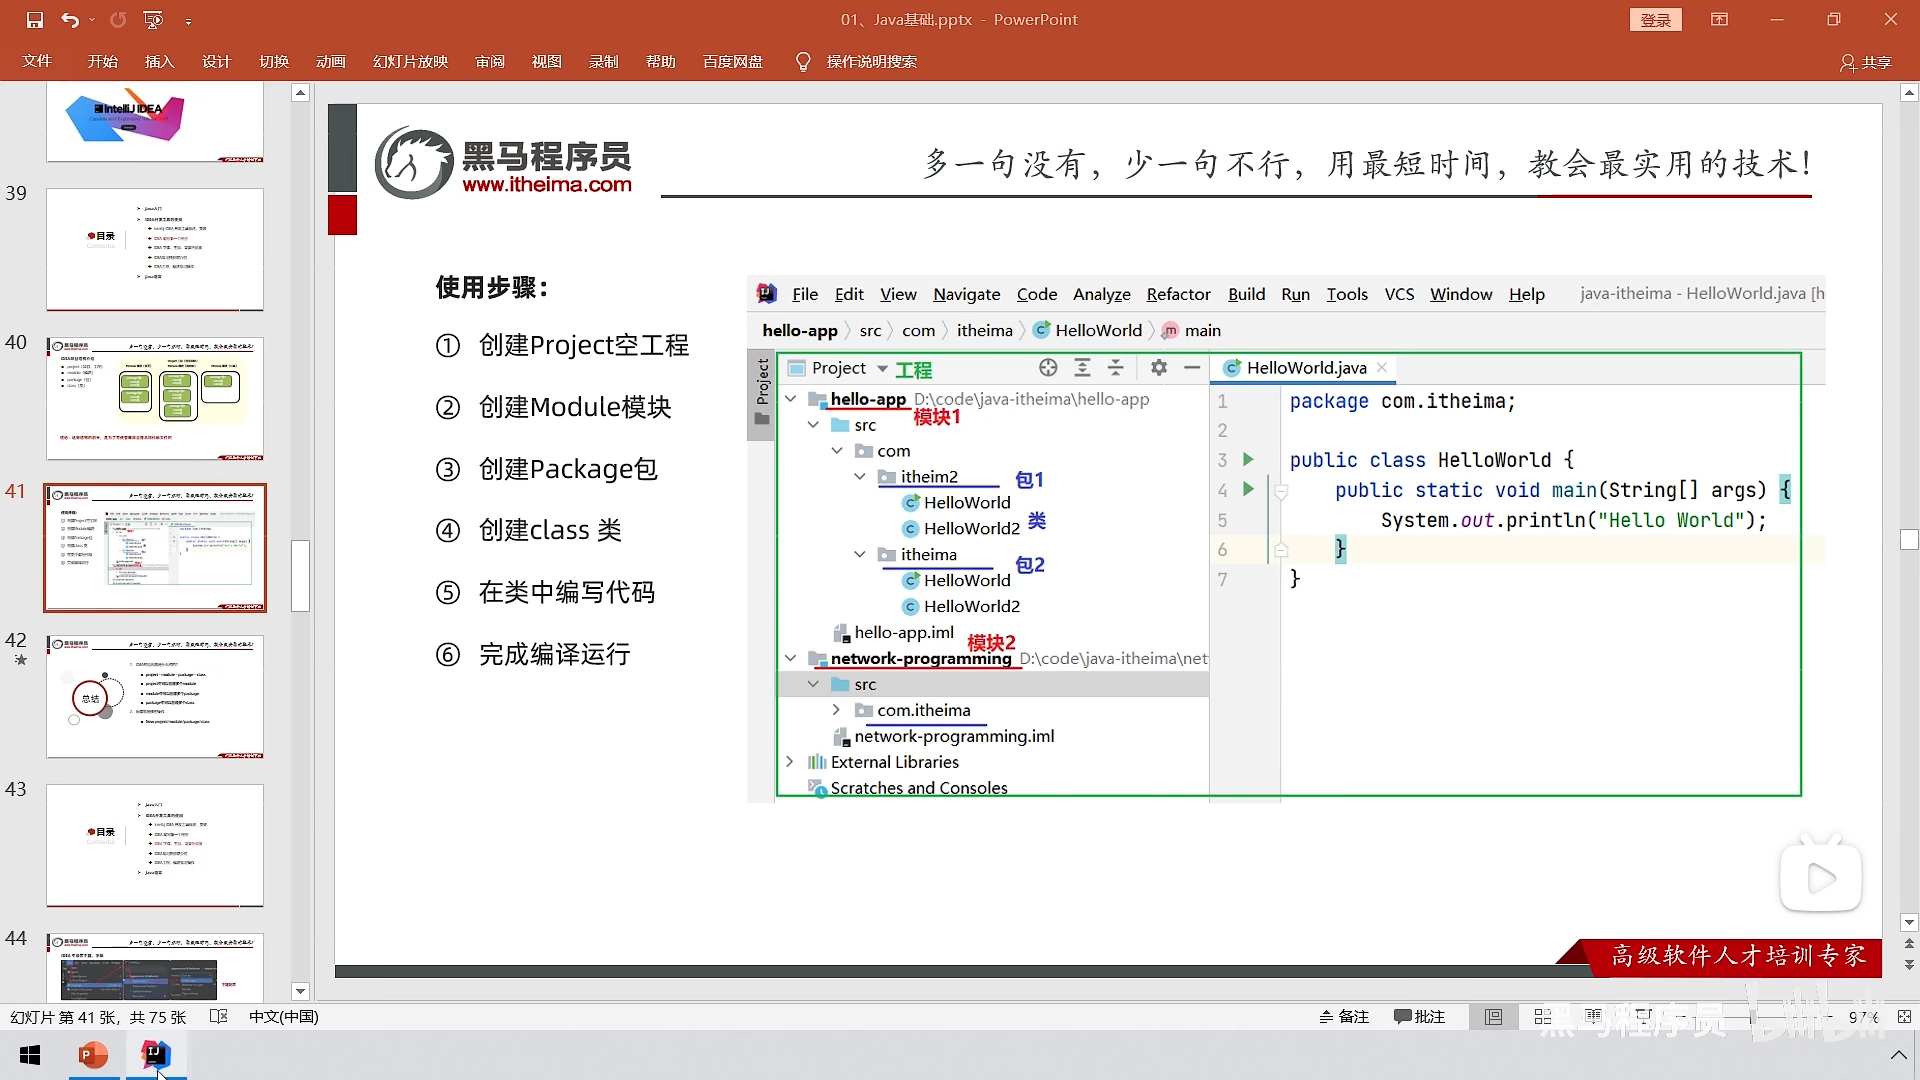Fit slide to current window icon
1920x1080 pixels.
[x=1904, y=1016]
